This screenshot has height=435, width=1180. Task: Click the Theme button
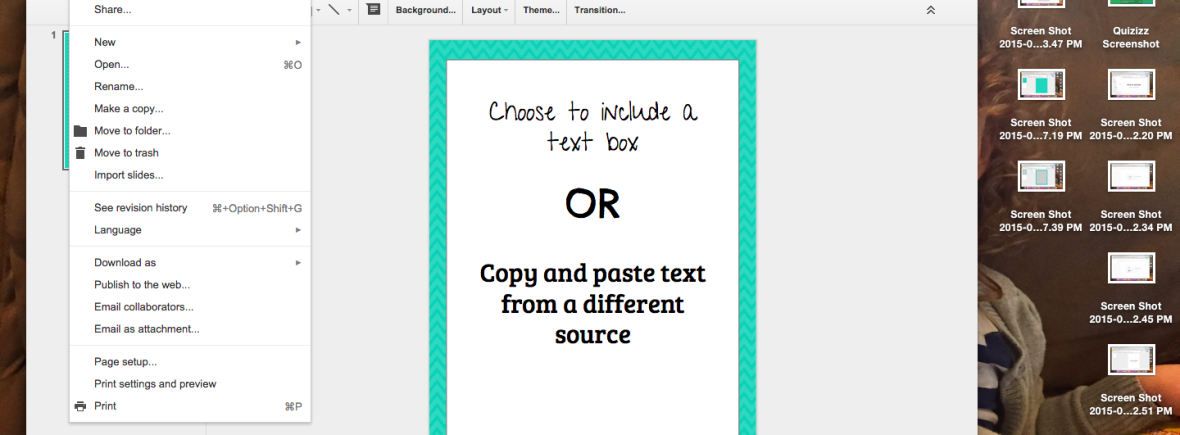pos(541,10)
